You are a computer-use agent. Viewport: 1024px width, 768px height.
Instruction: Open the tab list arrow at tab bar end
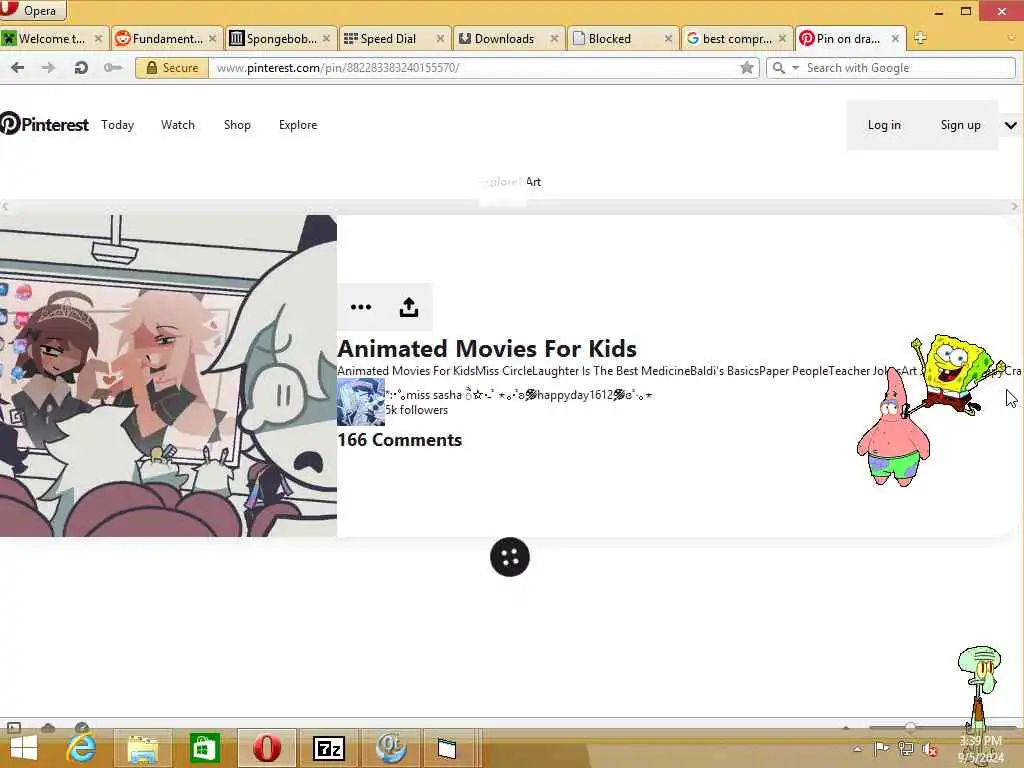click(x=1012, y=38)
